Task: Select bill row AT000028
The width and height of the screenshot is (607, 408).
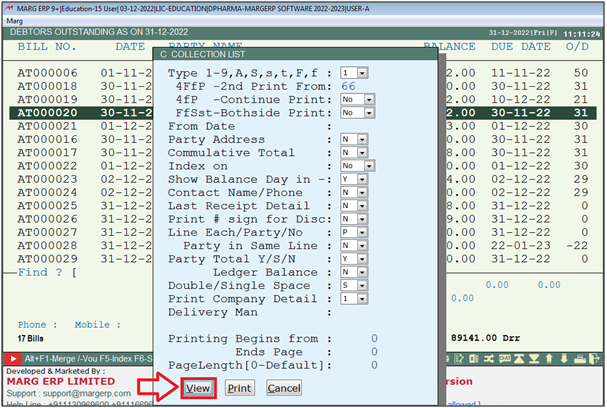Action: pos(47,245)
